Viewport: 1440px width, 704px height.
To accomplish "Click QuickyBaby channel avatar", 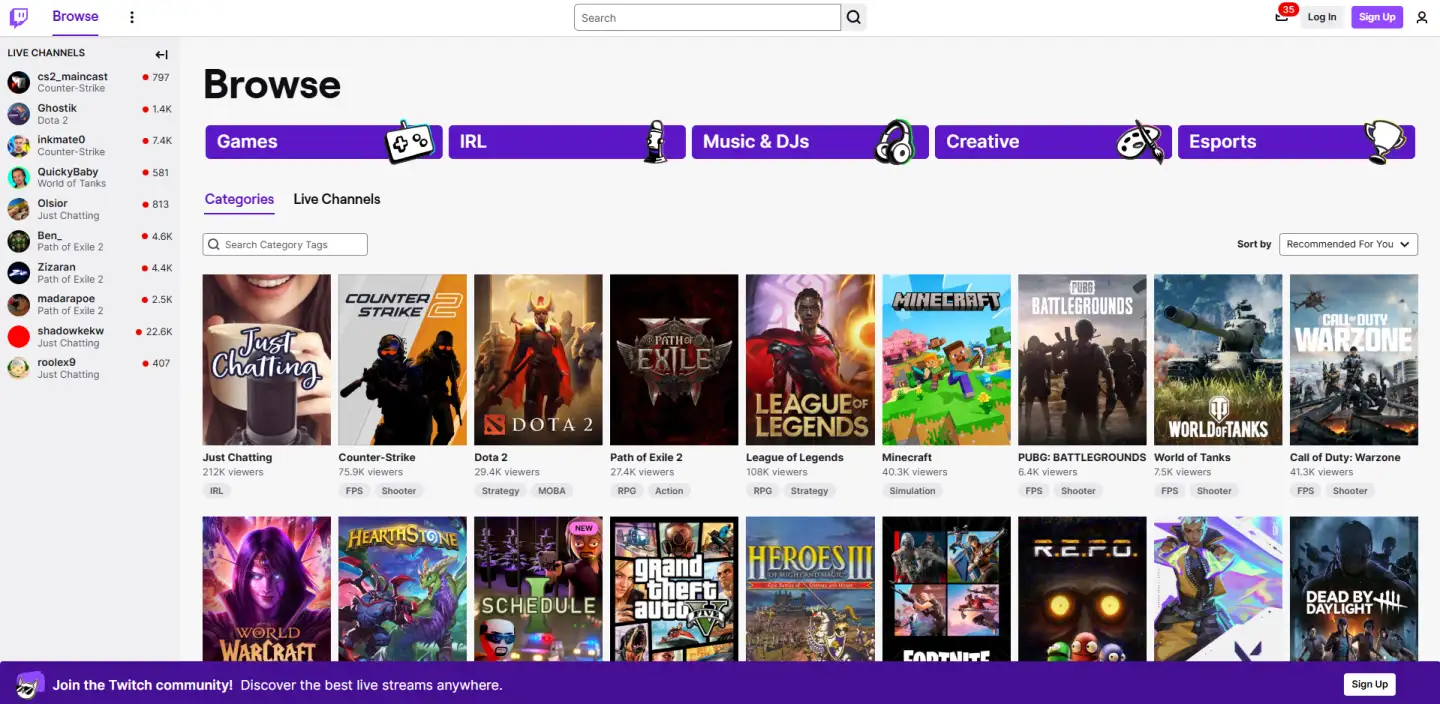I will (x=19, y=178).
